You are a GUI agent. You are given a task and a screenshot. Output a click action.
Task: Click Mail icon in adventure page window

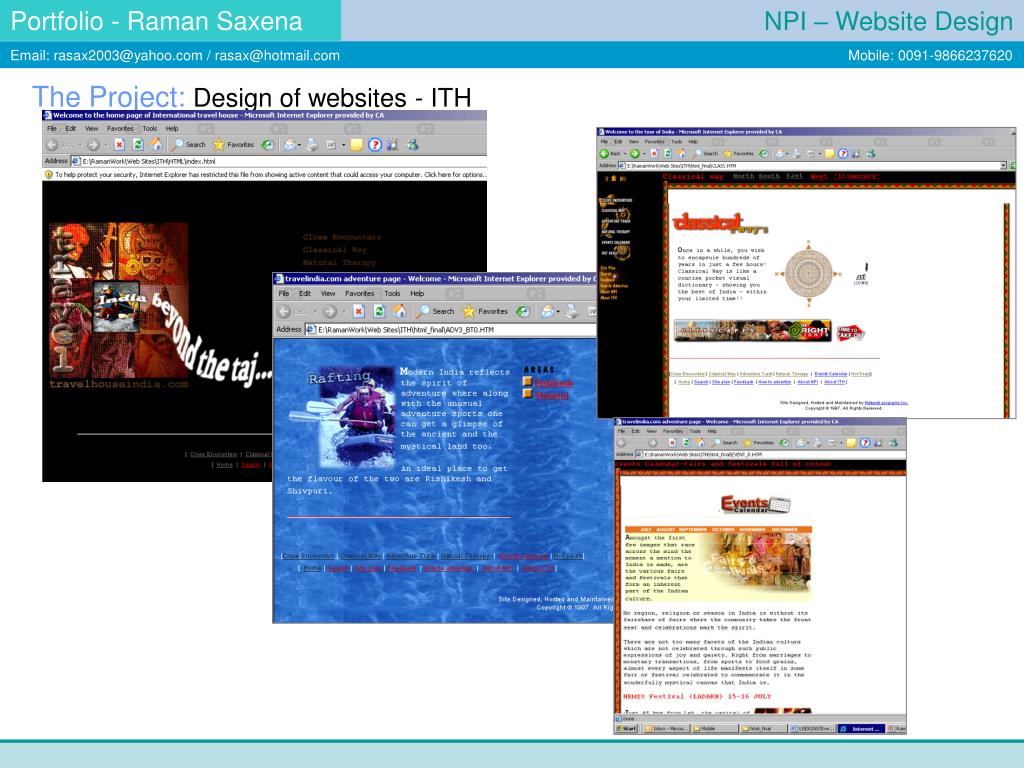[x=547, y=312]
